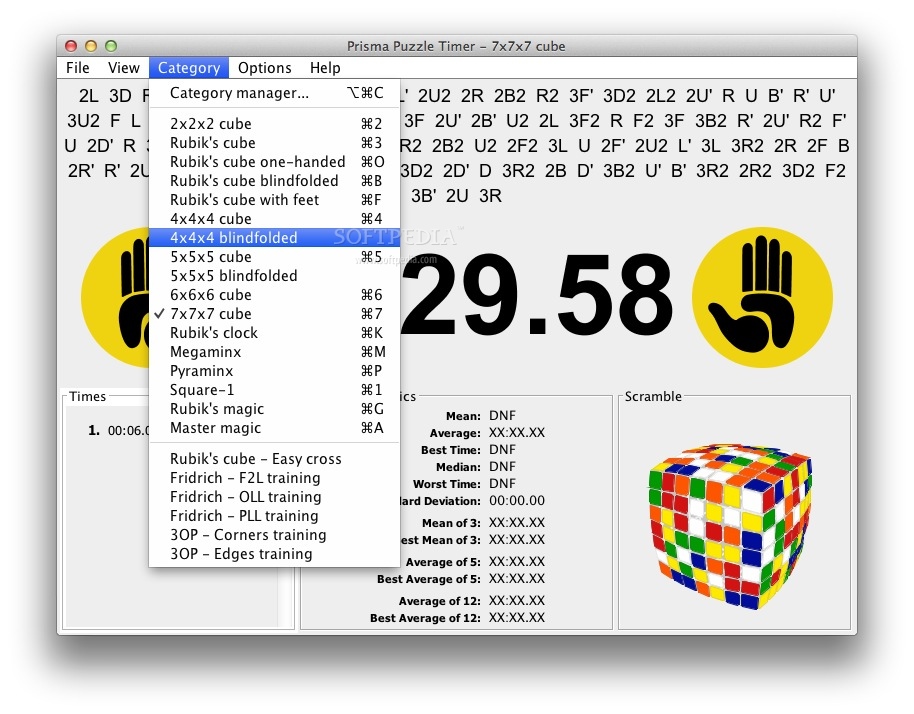Open the Category manager
This screenshot has width=914, height=714.
click(x=228, y=93)
